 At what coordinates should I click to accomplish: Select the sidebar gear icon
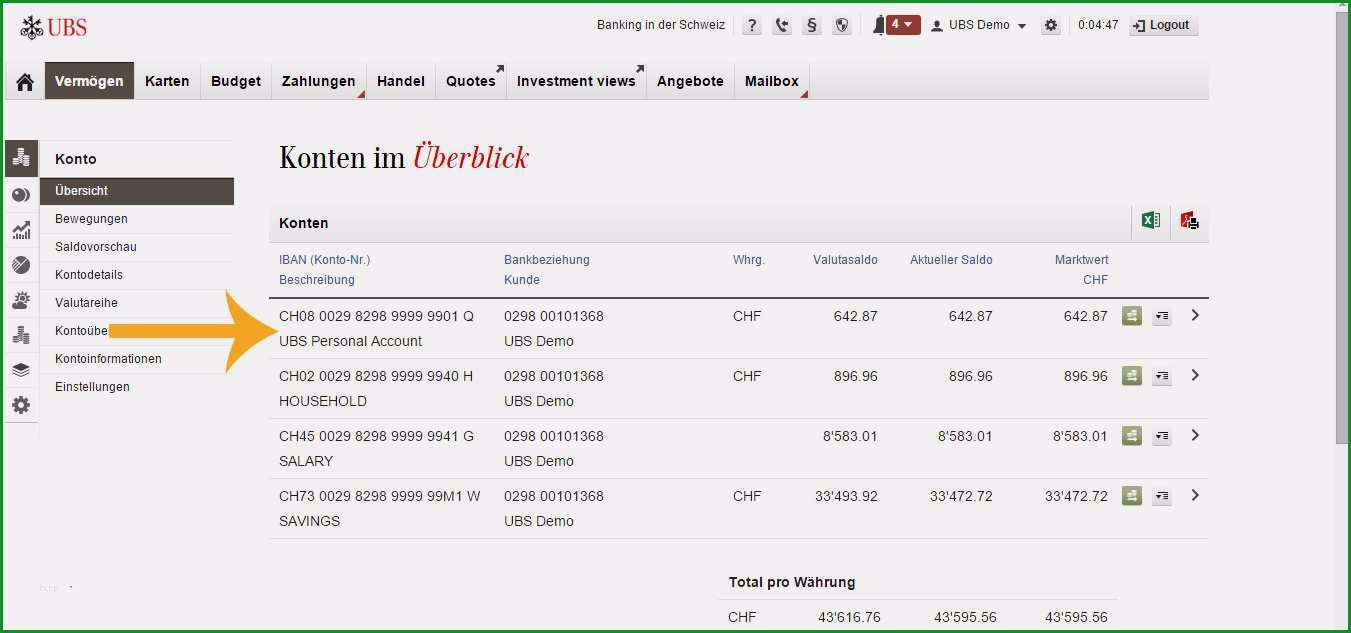coord(21,405)
